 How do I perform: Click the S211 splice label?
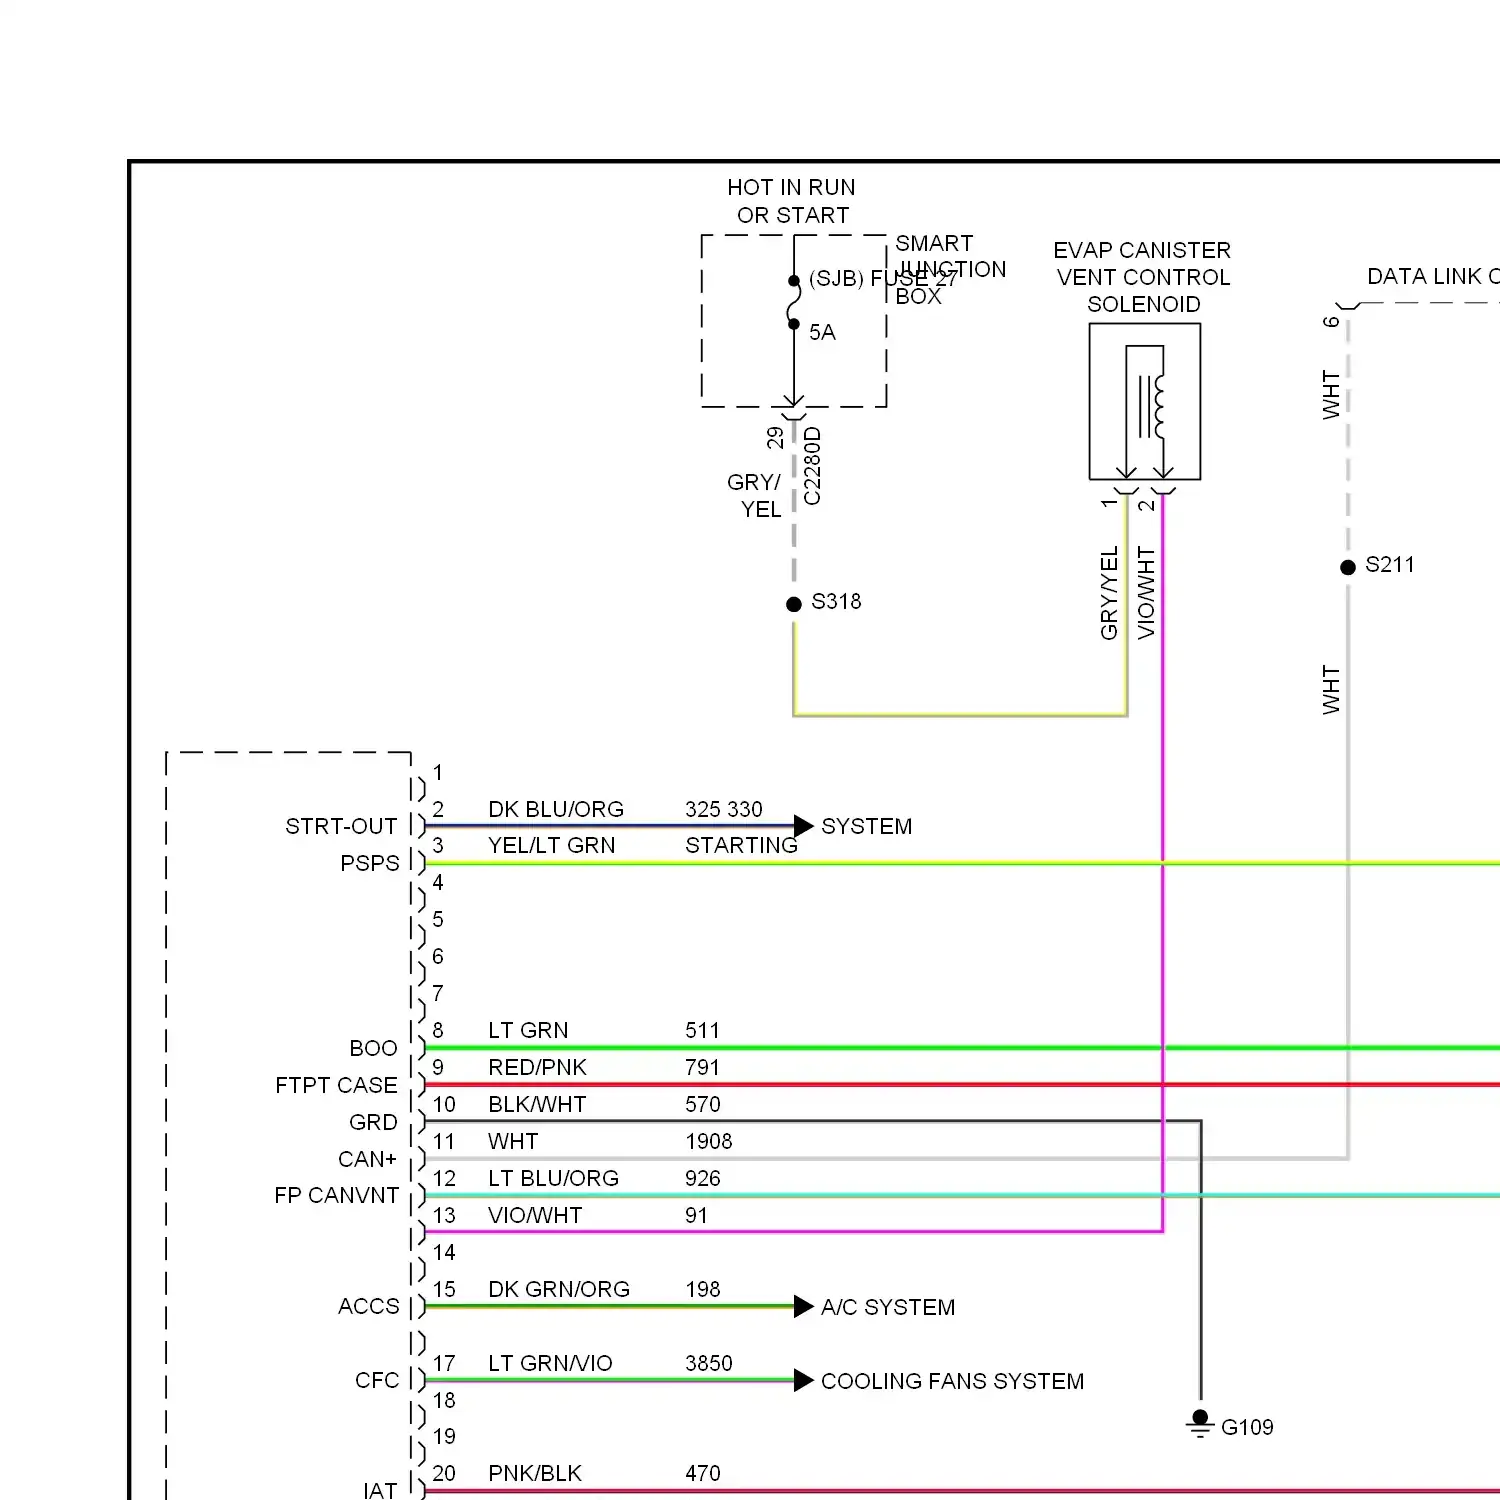pyautogui.click(x=1390, y=565)
